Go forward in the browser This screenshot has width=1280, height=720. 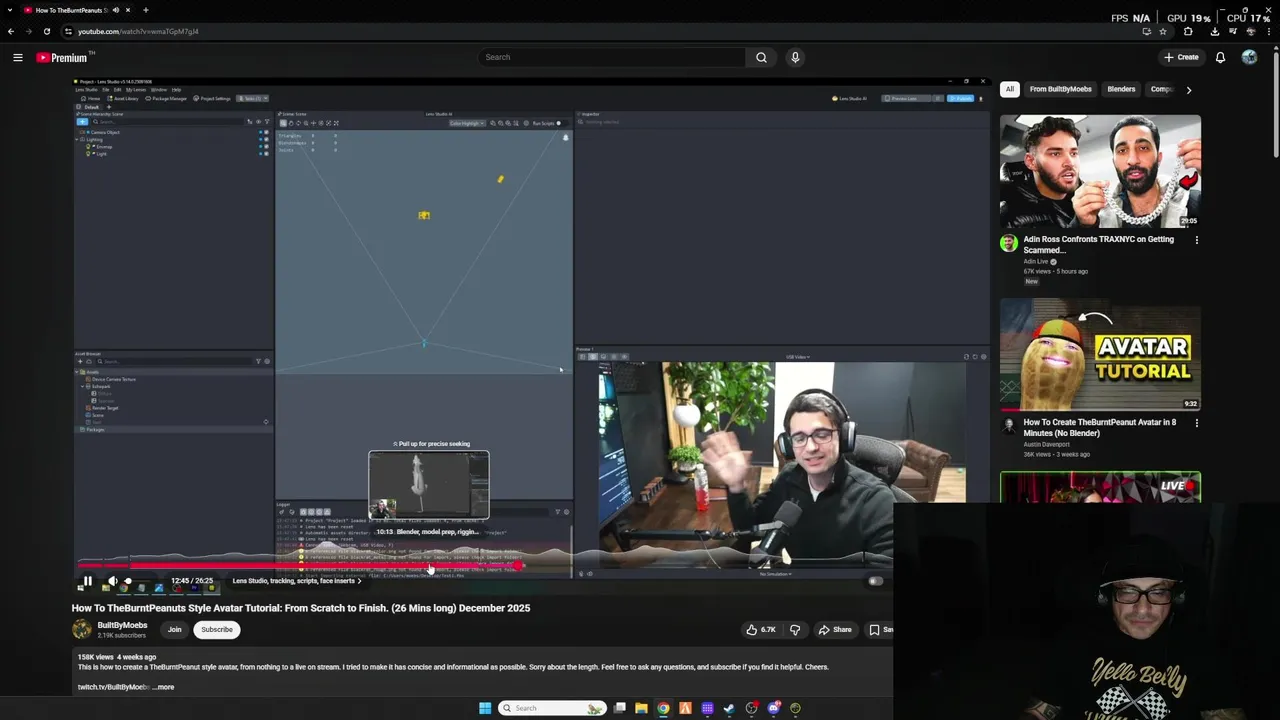(x=28, y=31)
